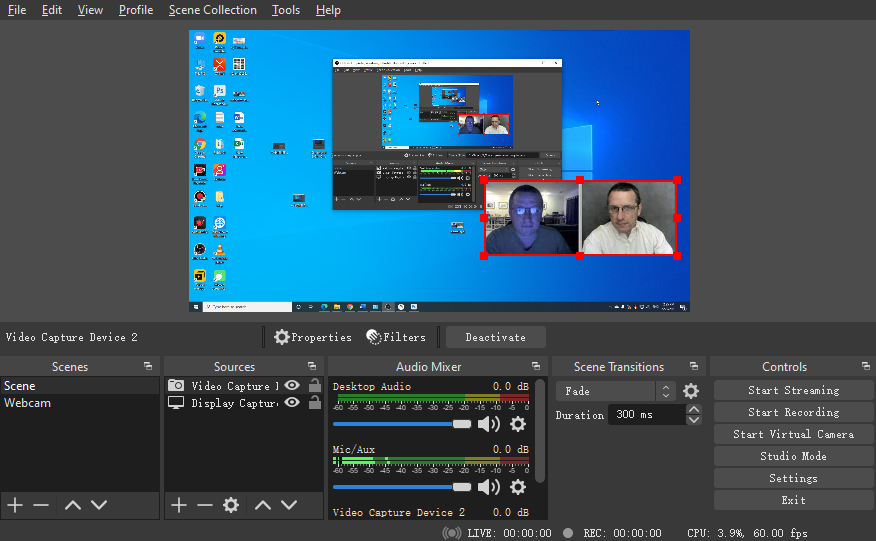
Task: Open the Edit menu
Action: pyautogui.click(x=51, y=10)
